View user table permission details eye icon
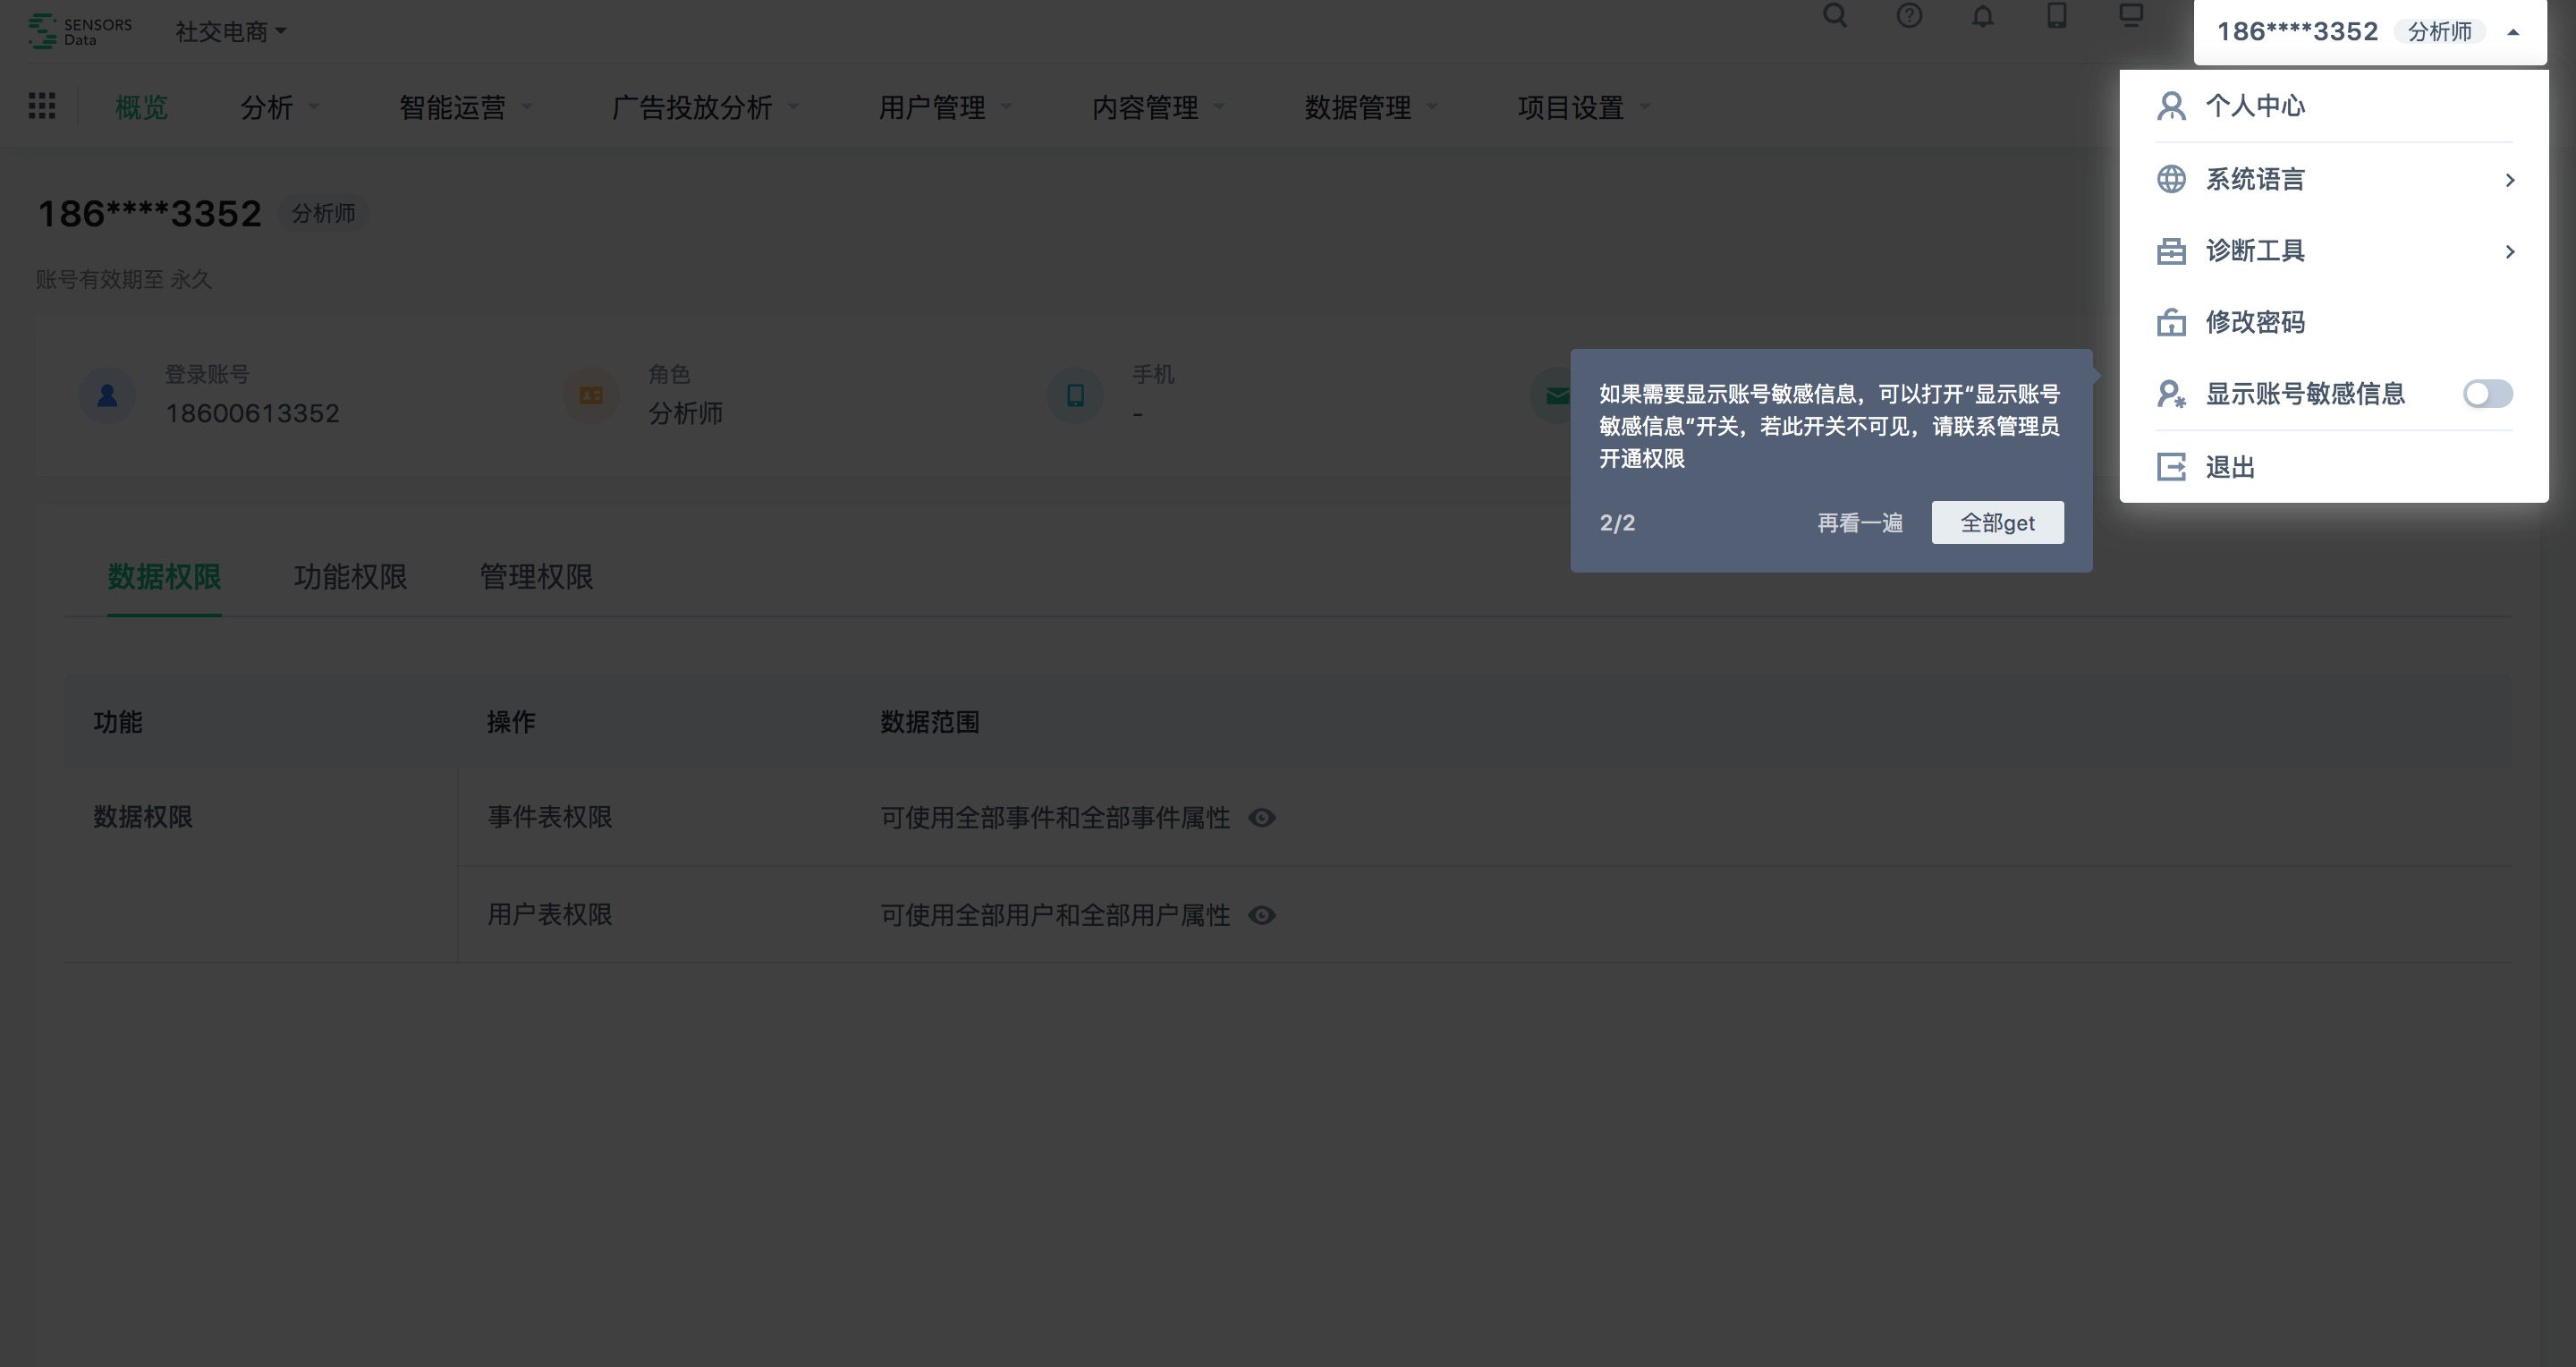The height and width of the screenshot is (1367, 2576). pos(1262,915)
